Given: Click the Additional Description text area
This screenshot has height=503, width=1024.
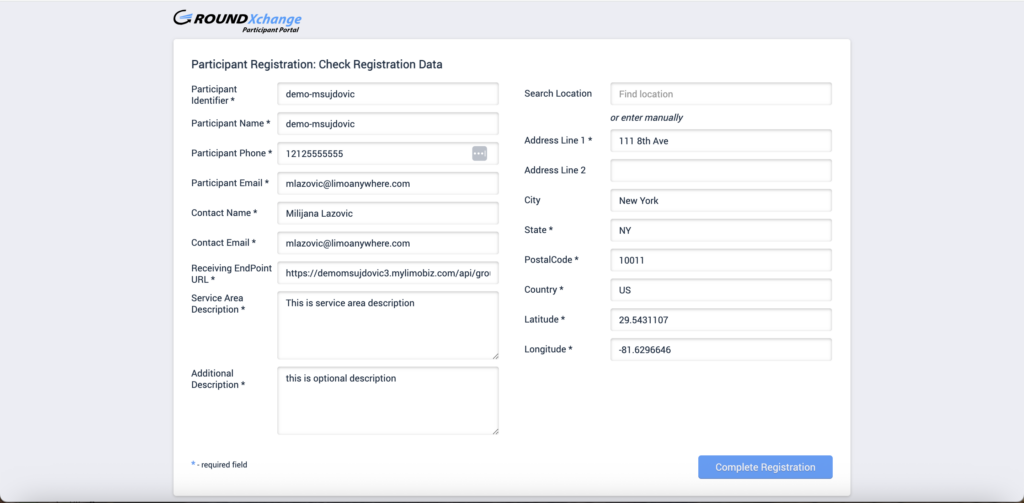Looking at the screenshot, I should point(387,400).
